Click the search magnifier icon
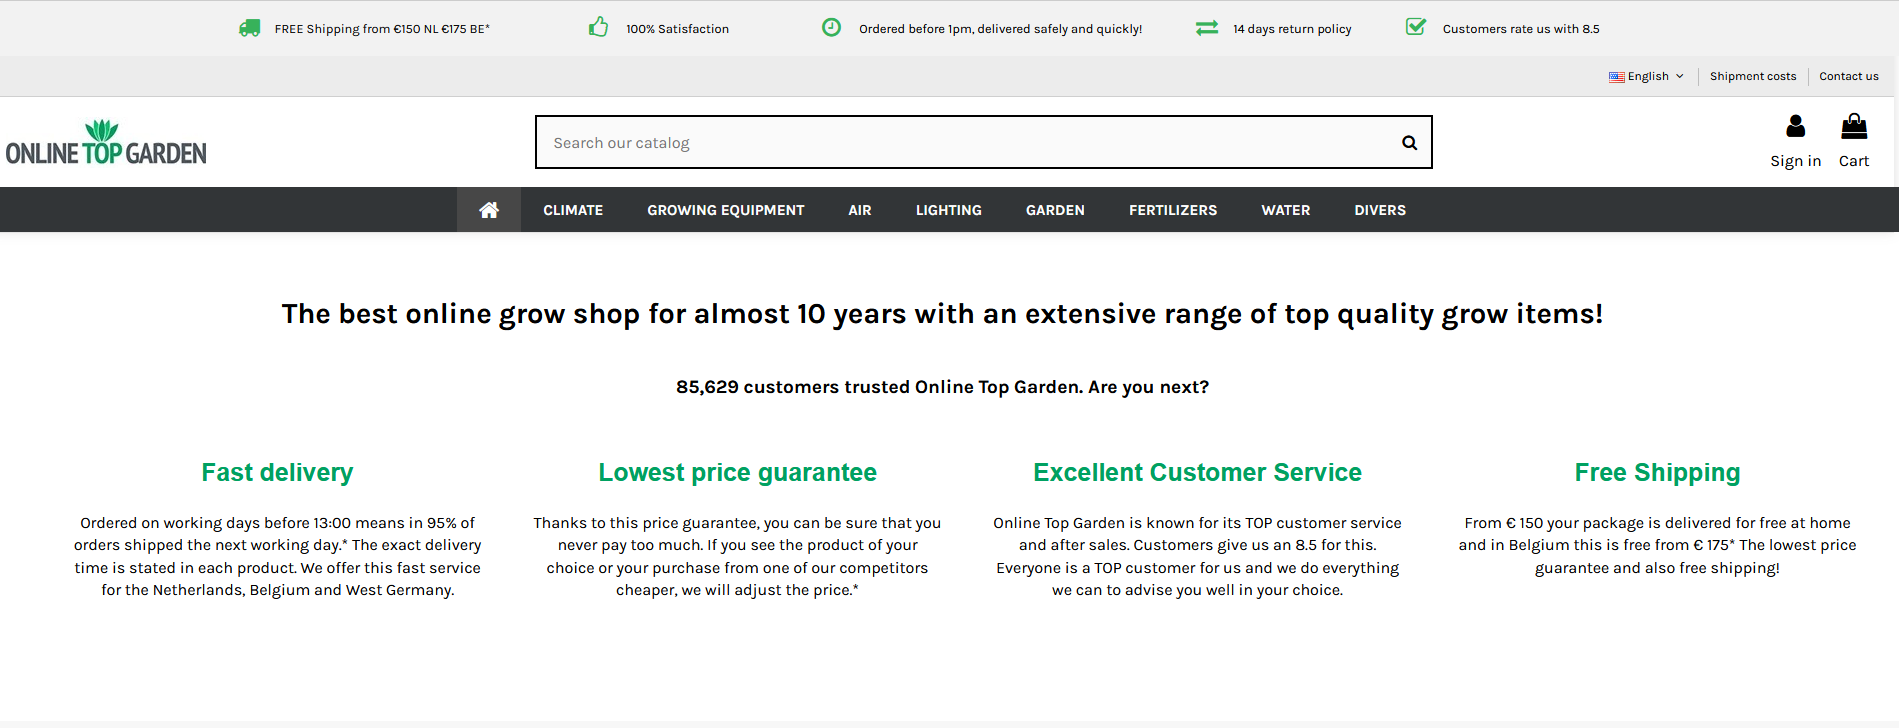The width and height of the screenshot is (1899, 728). coord(1409,143)
